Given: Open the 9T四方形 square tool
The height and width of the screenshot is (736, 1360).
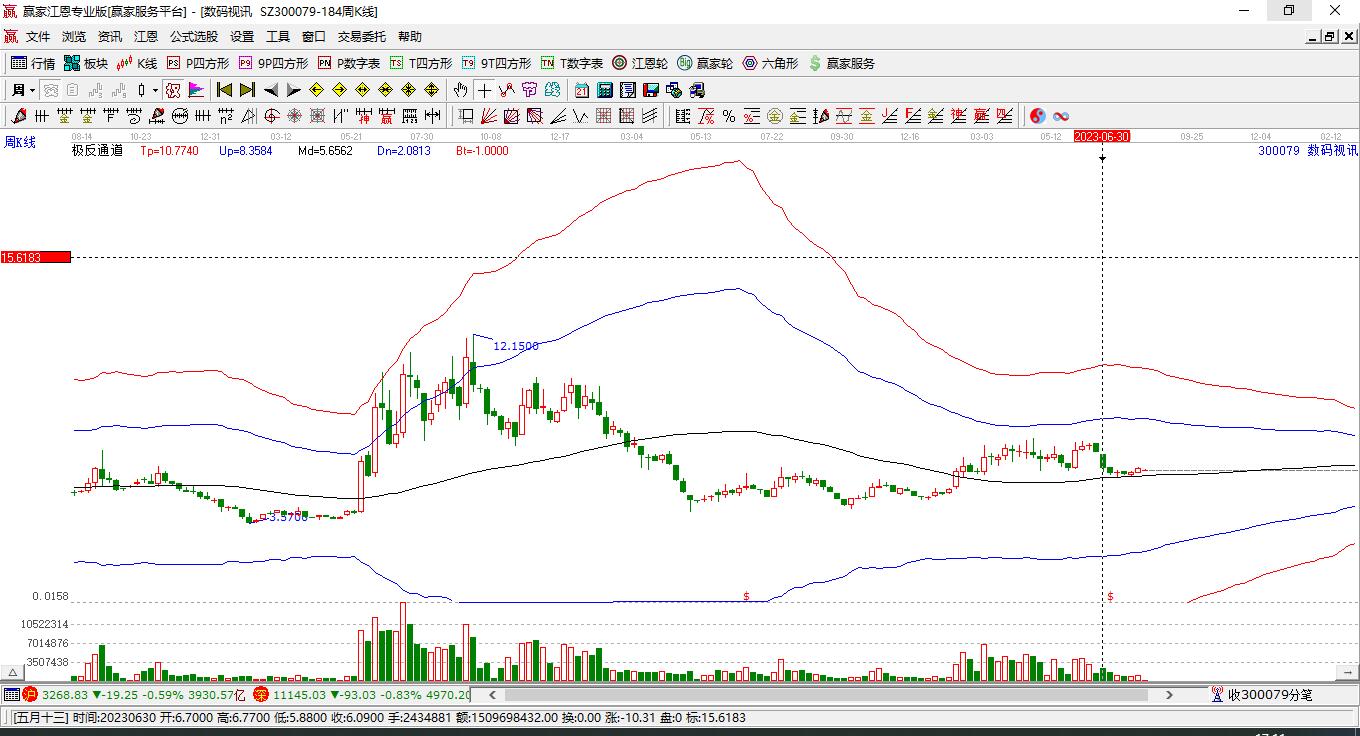Looking at the screenshot, I should (x=496, y=63).
